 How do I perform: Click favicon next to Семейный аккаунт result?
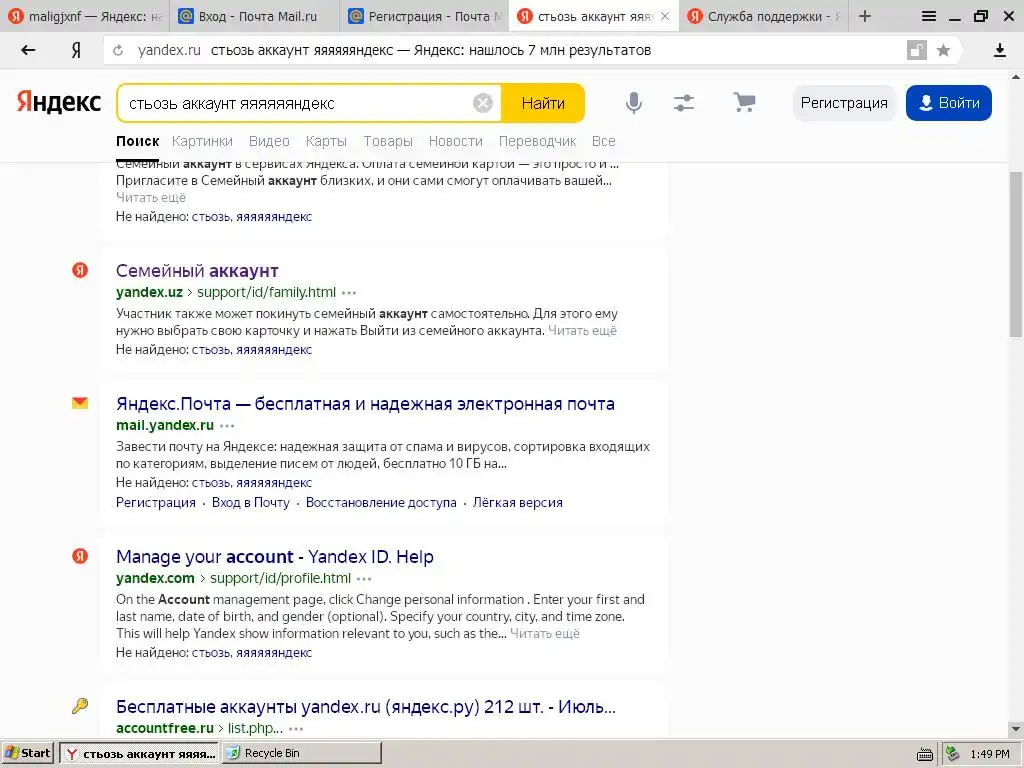point(80,270)
